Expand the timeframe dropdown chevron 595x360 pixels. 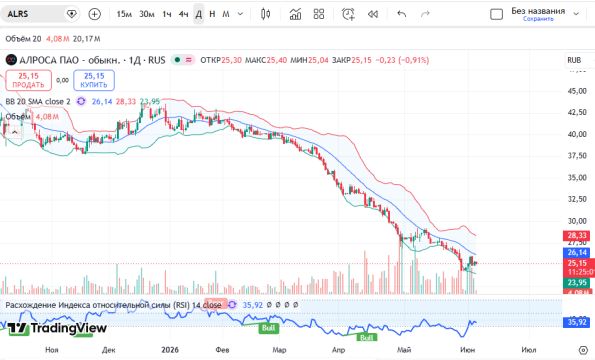click(x=240, y=14)
